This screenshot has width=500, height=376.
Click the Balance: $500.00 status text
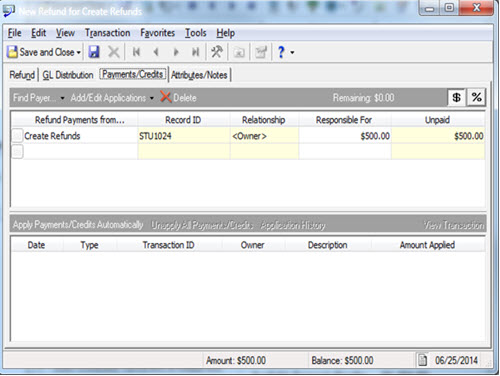coord(342,360)
